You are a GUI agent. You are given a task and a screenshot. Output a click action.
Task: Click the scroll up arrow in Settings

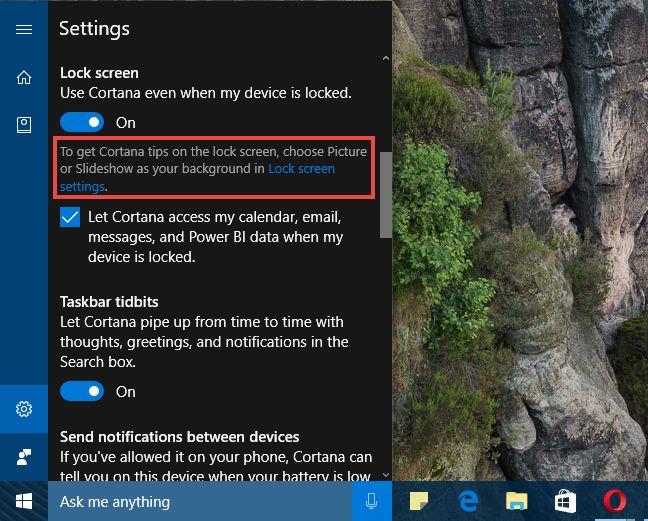point(386,58)
